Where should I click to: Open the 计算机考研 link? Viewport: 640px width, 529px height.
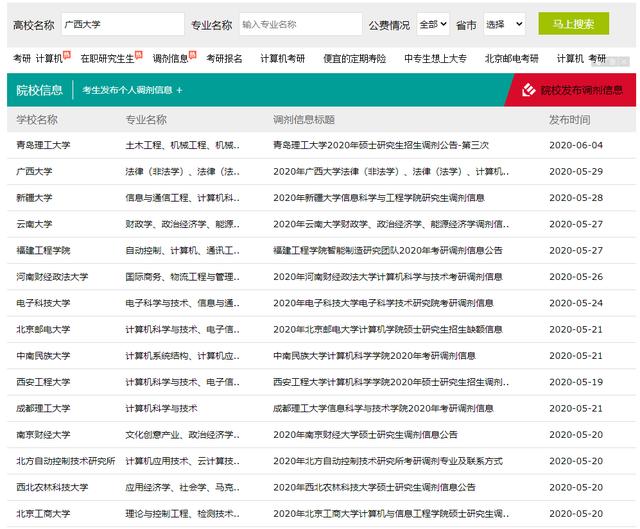[x=282, y=59]
